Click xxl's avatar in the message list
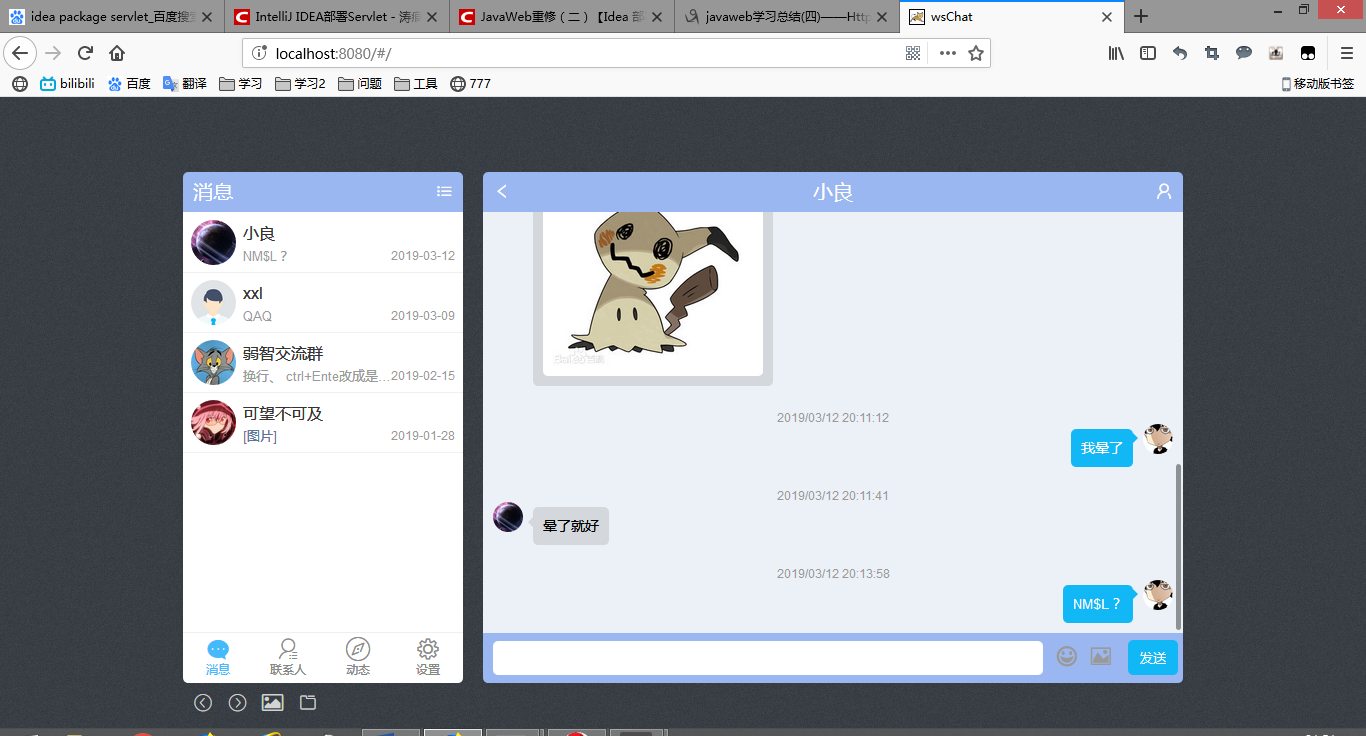1366x736 pixels. [x=213, y=302]
